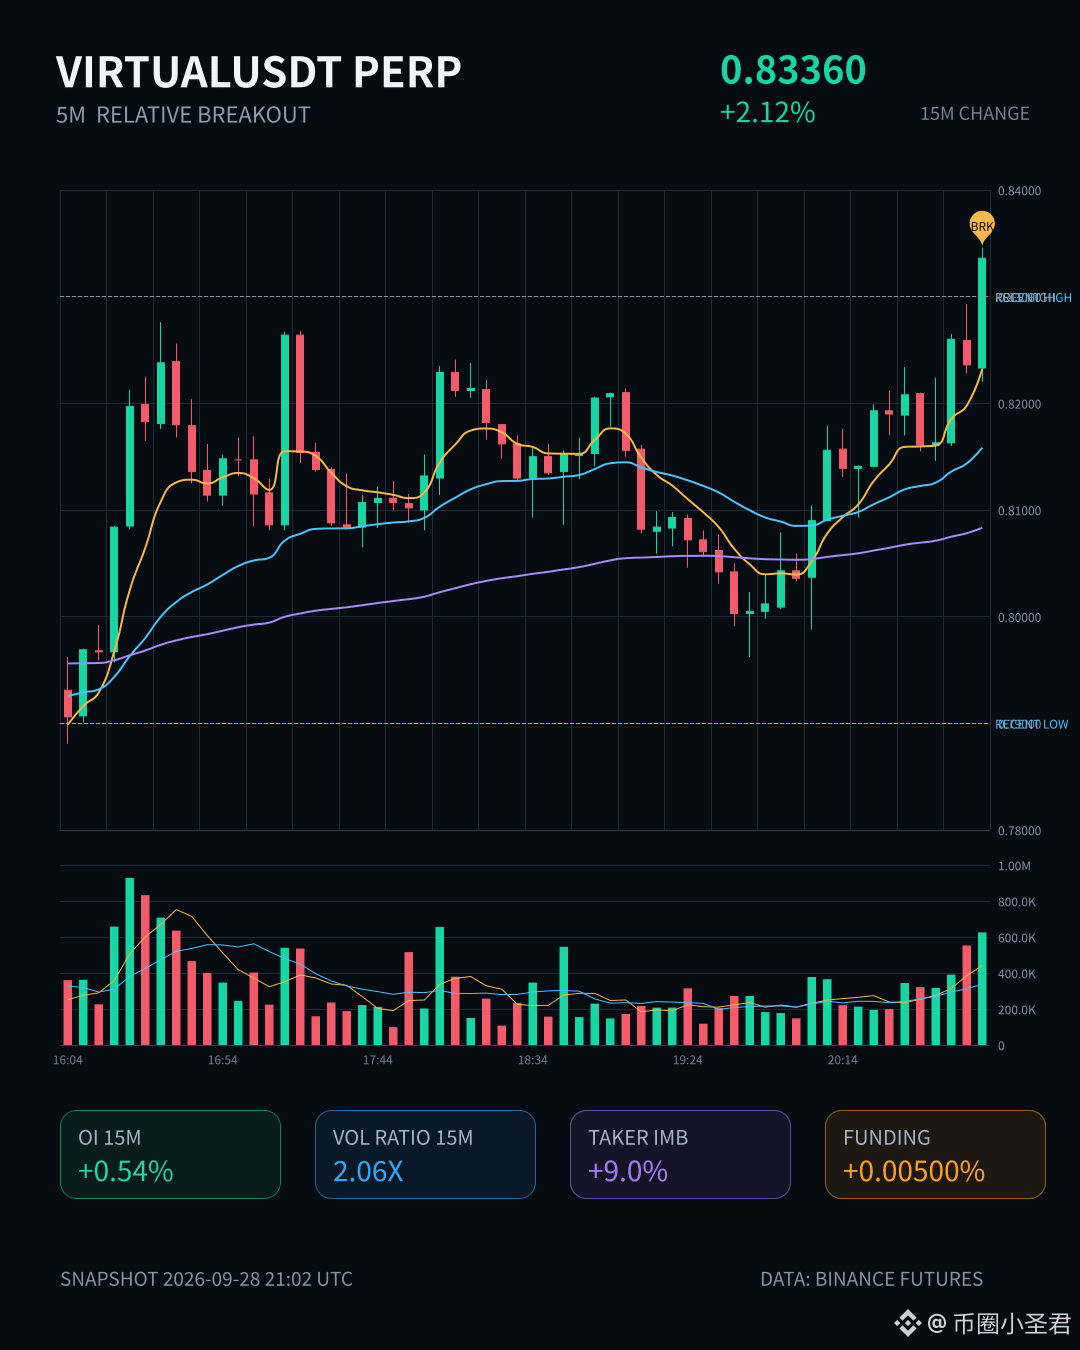The height and width of the screenshot is (1350, 1080).
Task: Click the FUNDING rate card
Action: pos(935,1154)
